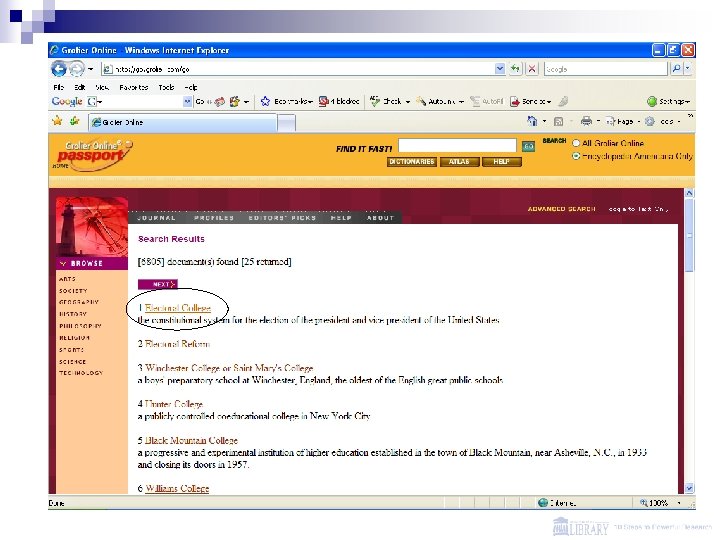Open the Dictionaries button

[412, 162]
